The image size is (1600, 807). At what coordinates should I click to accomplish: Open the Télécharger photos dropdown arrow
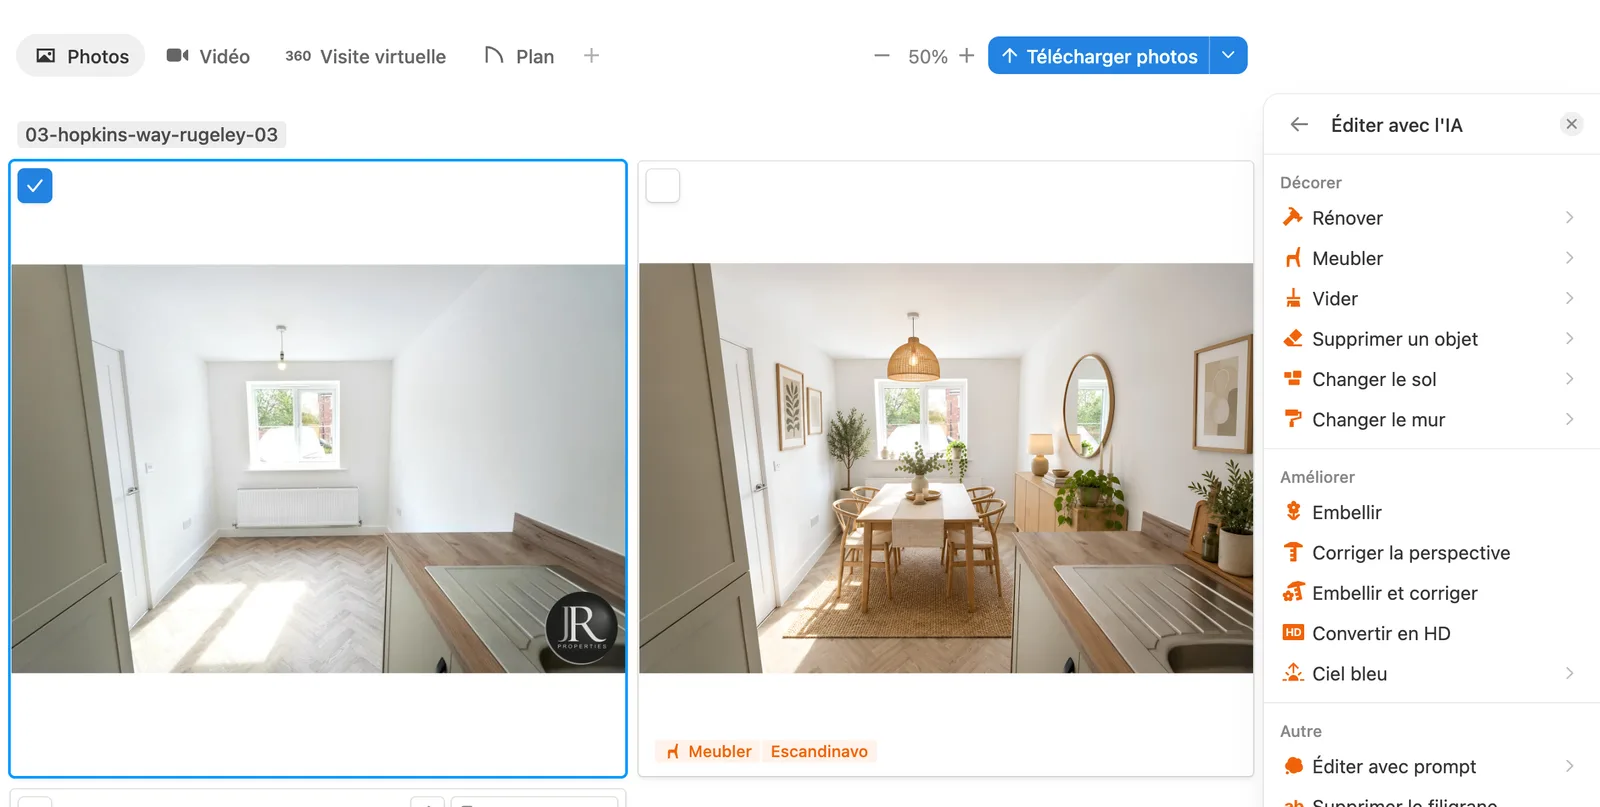coord(1228,55)
